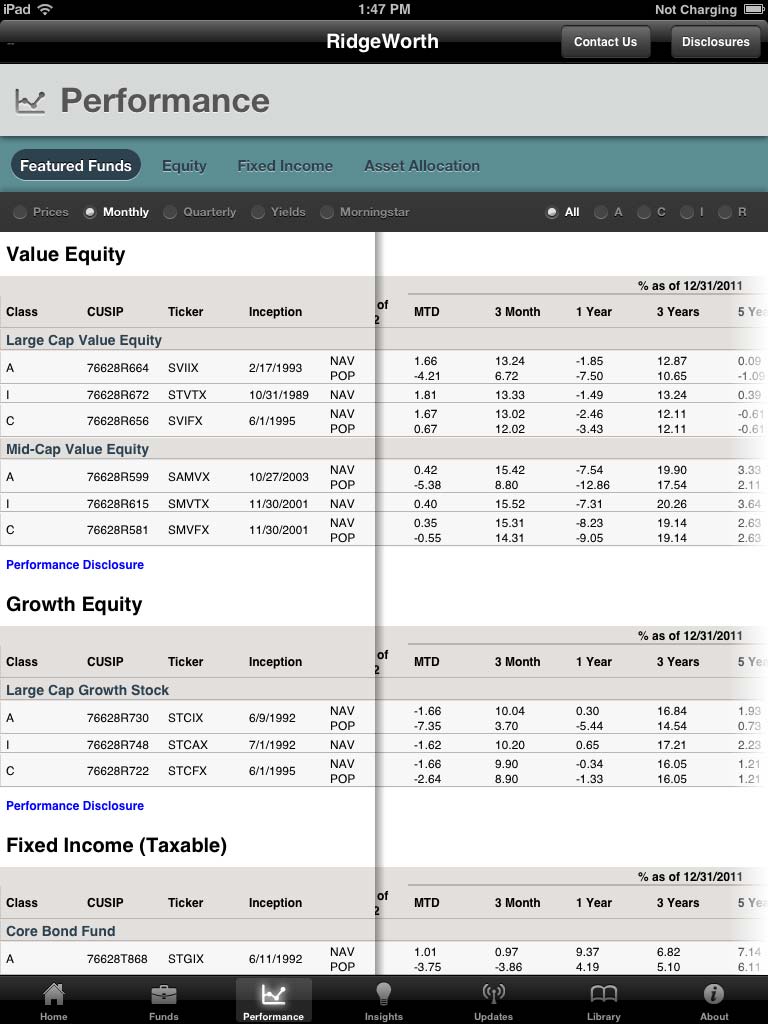
Task: Switch to the Fixed Income tab
Action: tap(285, 166)
